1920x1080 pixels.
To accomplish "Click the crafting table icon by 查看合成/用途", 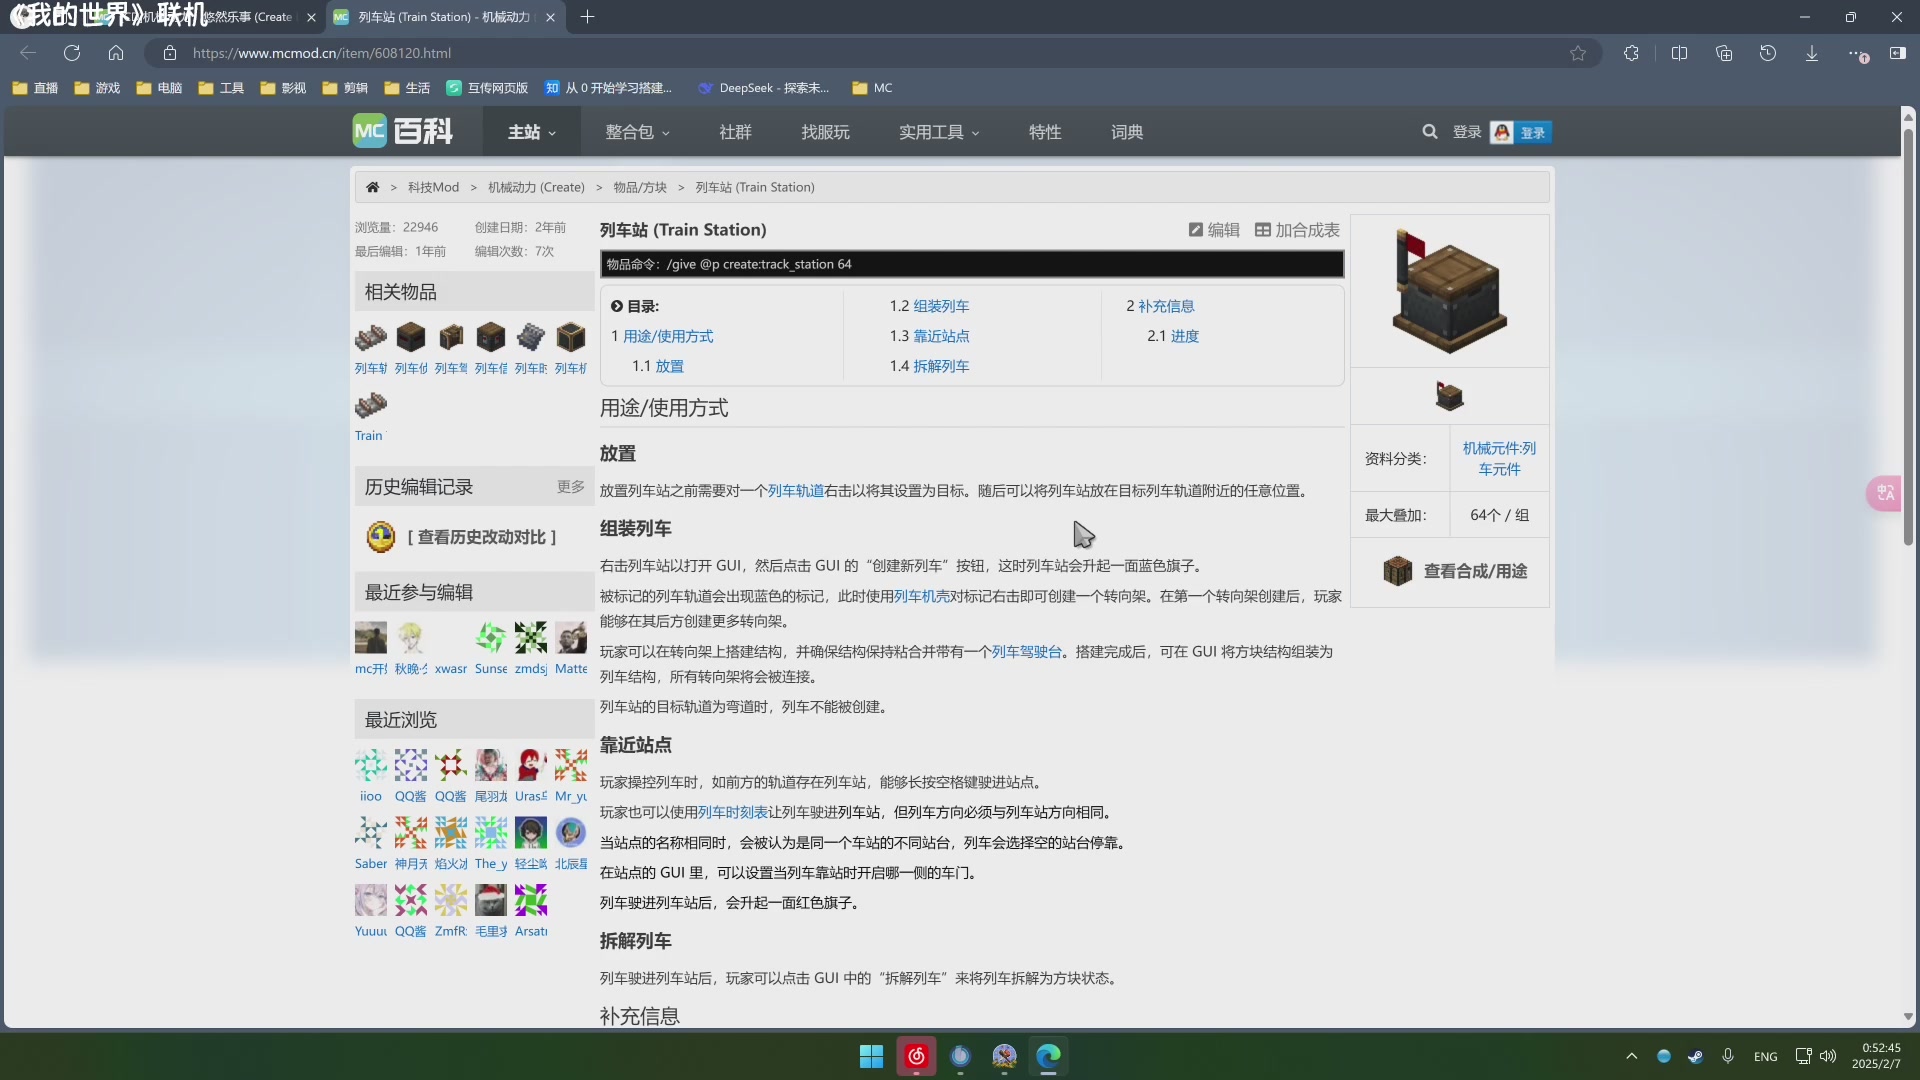I will (x=1397, y=571).
